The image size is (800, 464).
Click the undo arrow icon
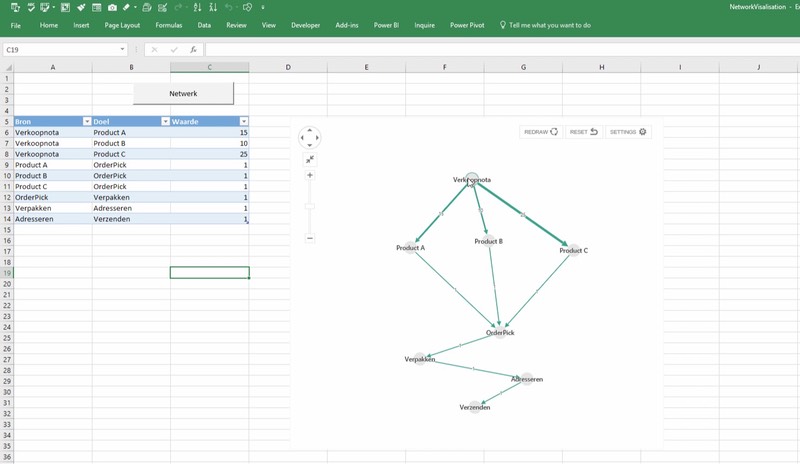229,7
